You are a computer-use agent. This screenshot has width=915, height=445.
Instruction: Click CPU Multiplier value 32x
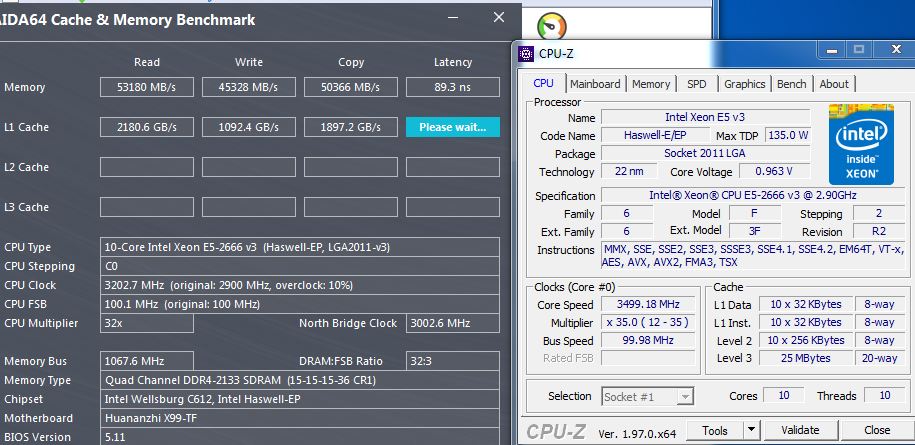(x=146, y=323)
